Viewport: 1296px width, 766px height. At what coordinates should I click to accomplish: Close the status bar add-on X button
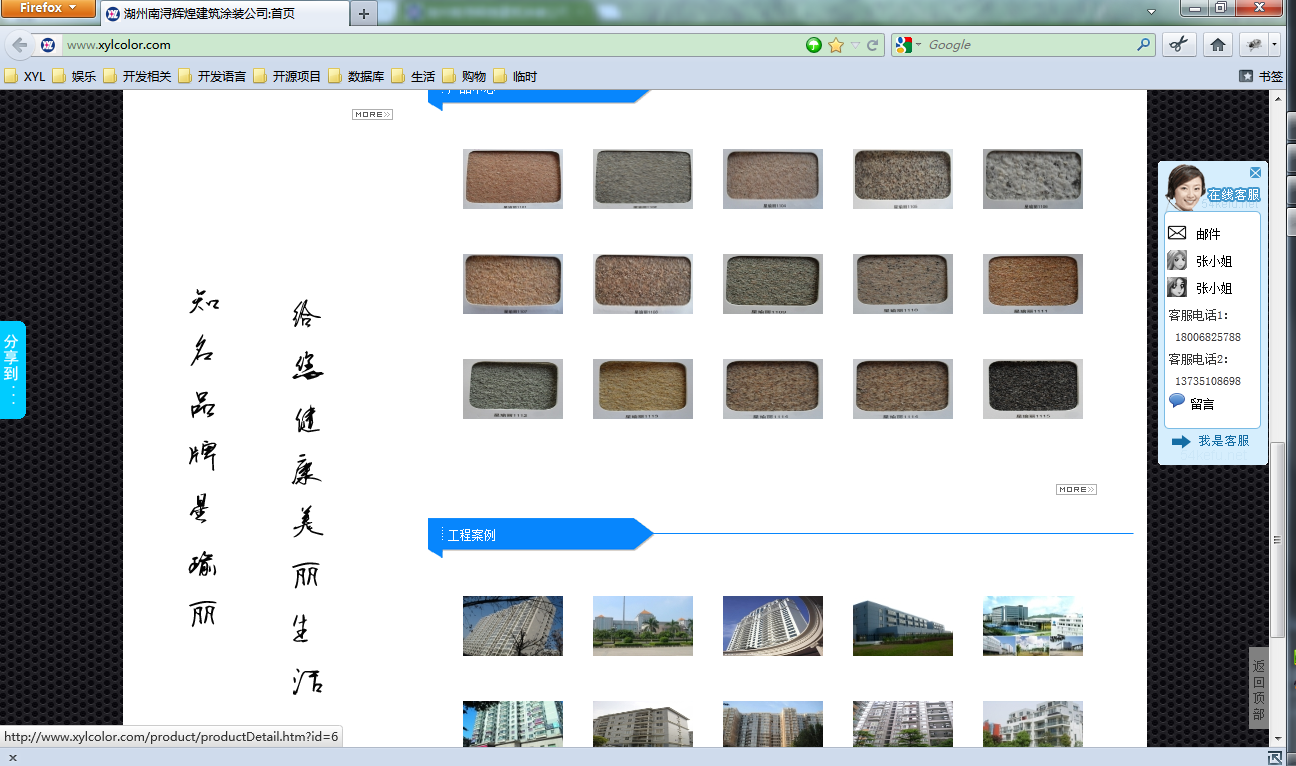[x=12, y=758]
